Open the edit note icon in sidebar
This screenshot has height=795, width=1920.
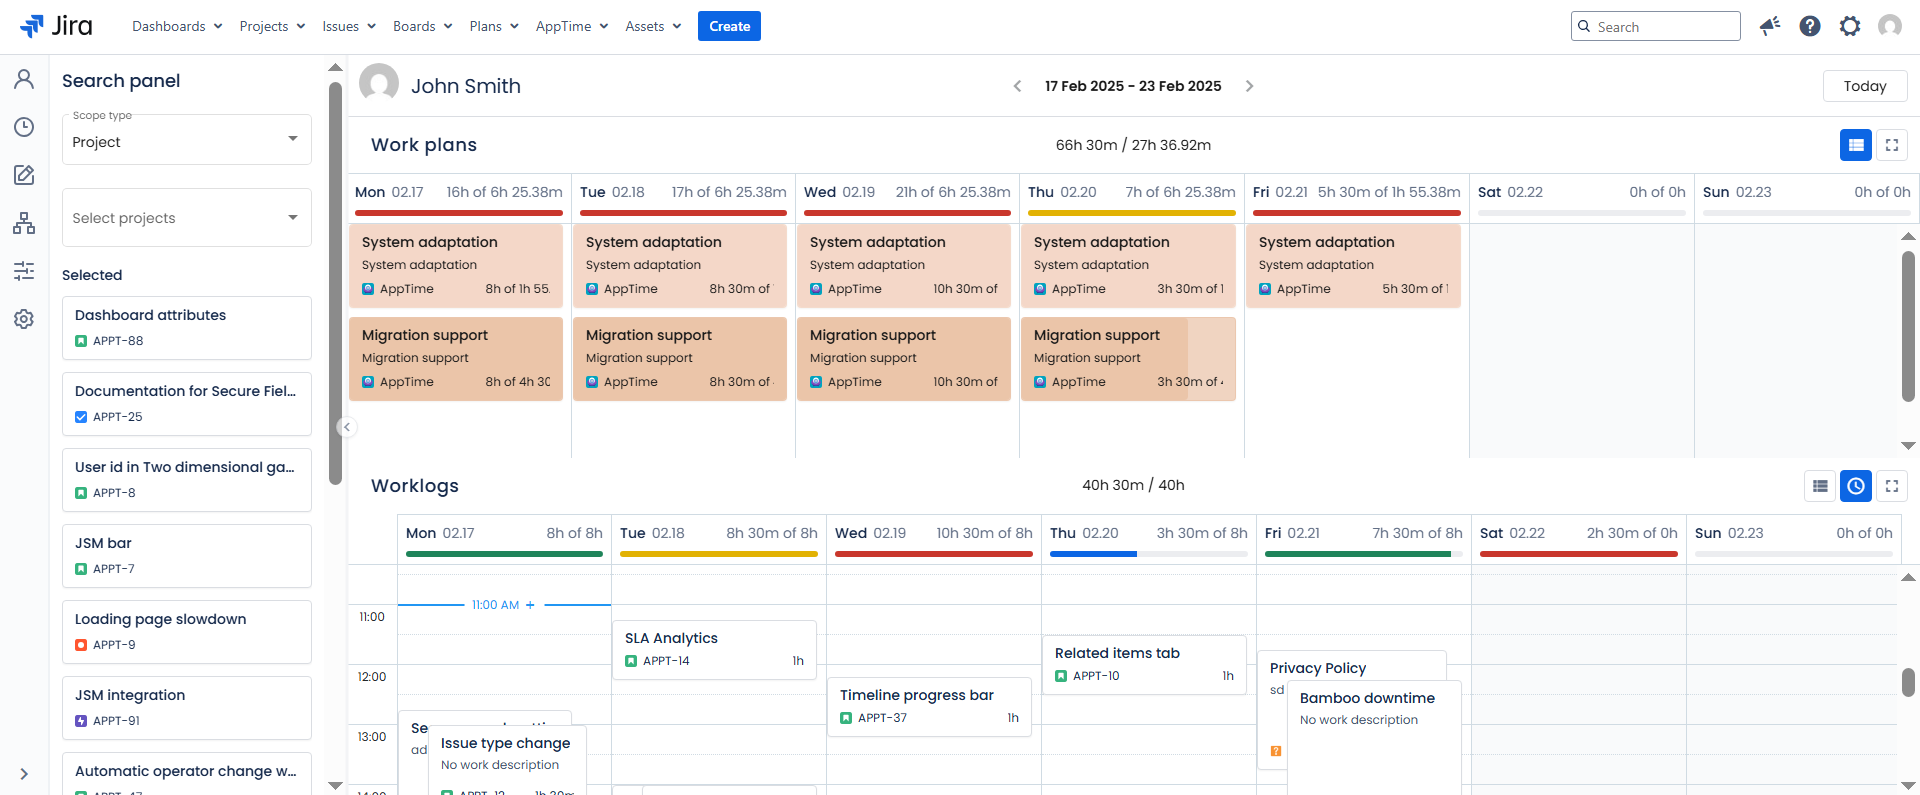point(24,175)
